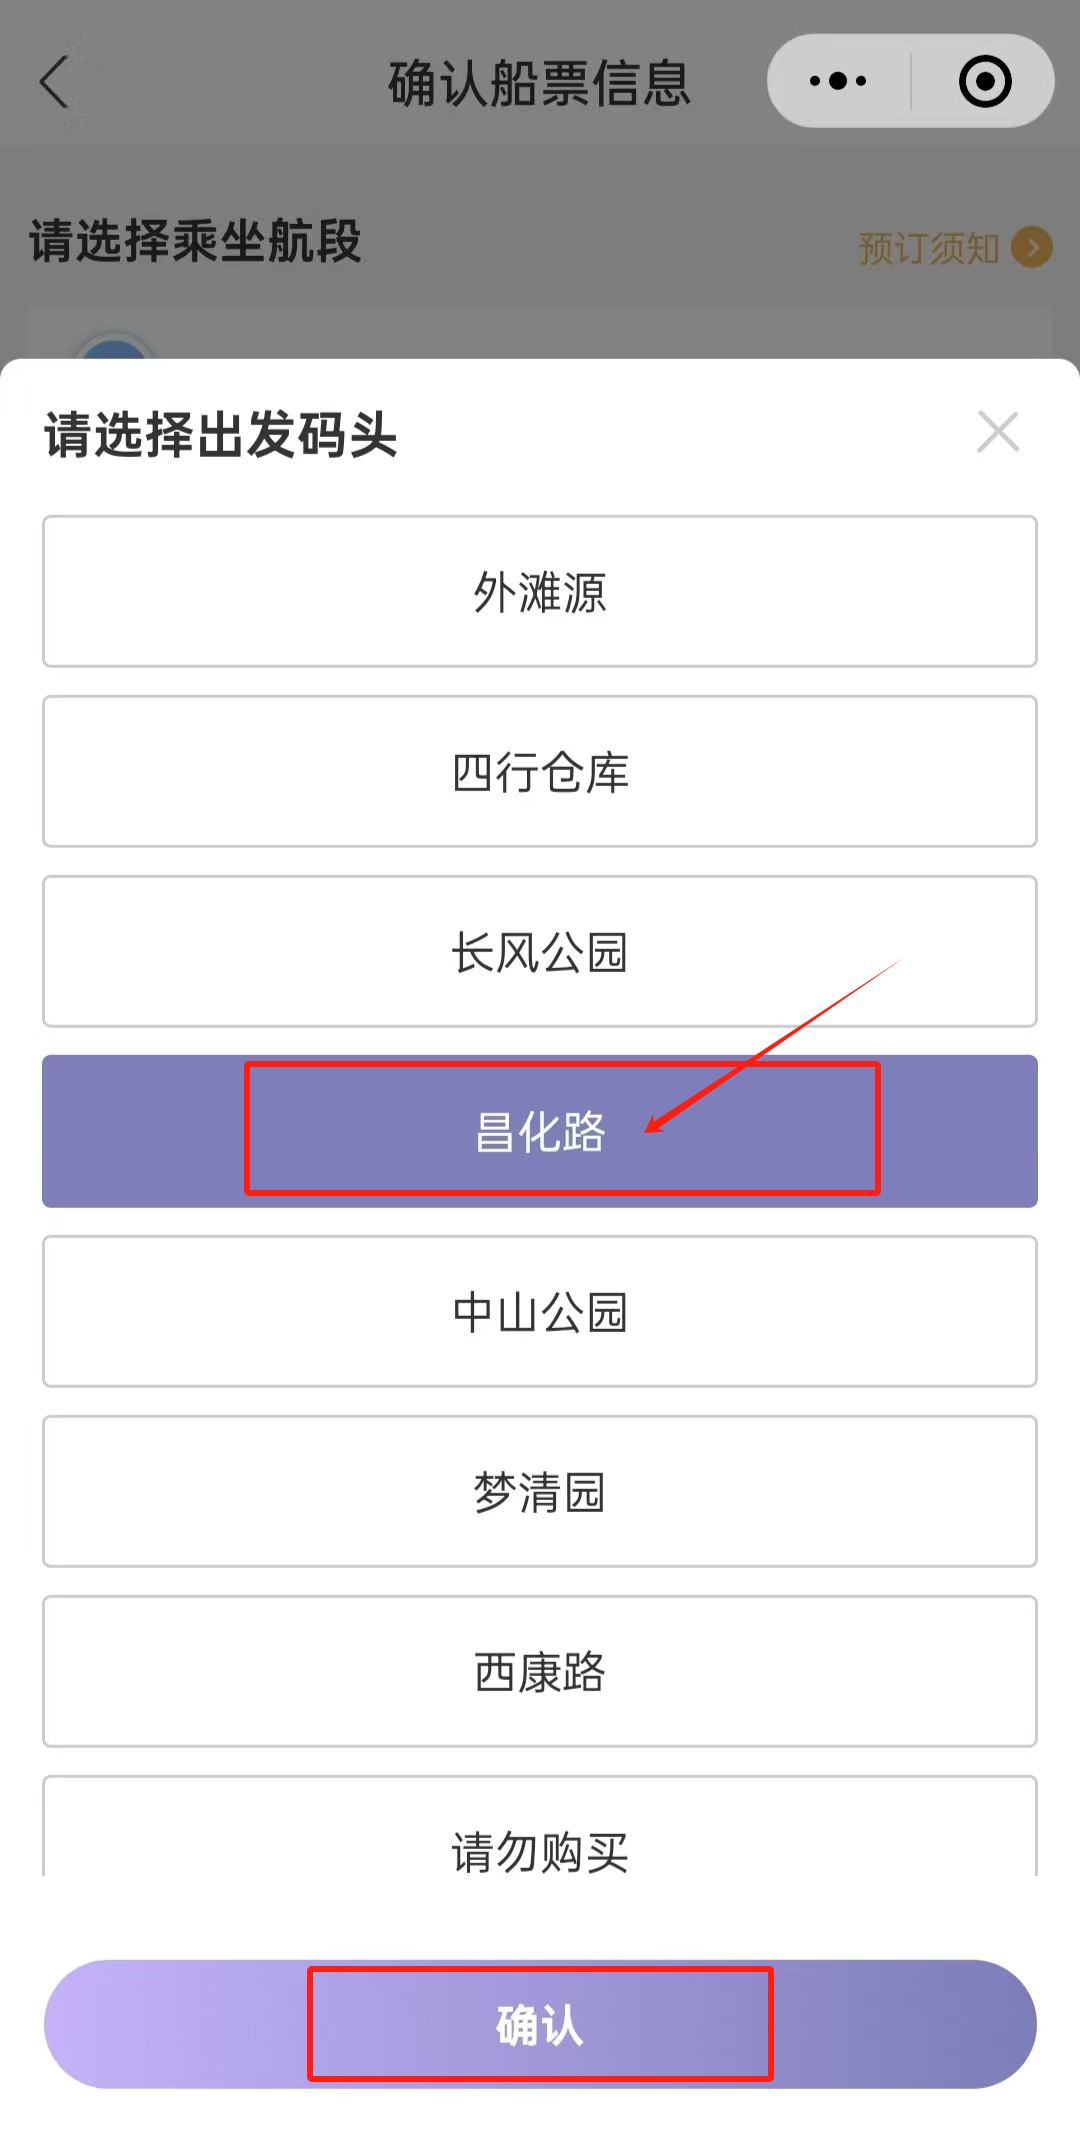Open the 预订须知 booking notice link
This screenshot has width=1080, height=2139.
coord(929,248)
